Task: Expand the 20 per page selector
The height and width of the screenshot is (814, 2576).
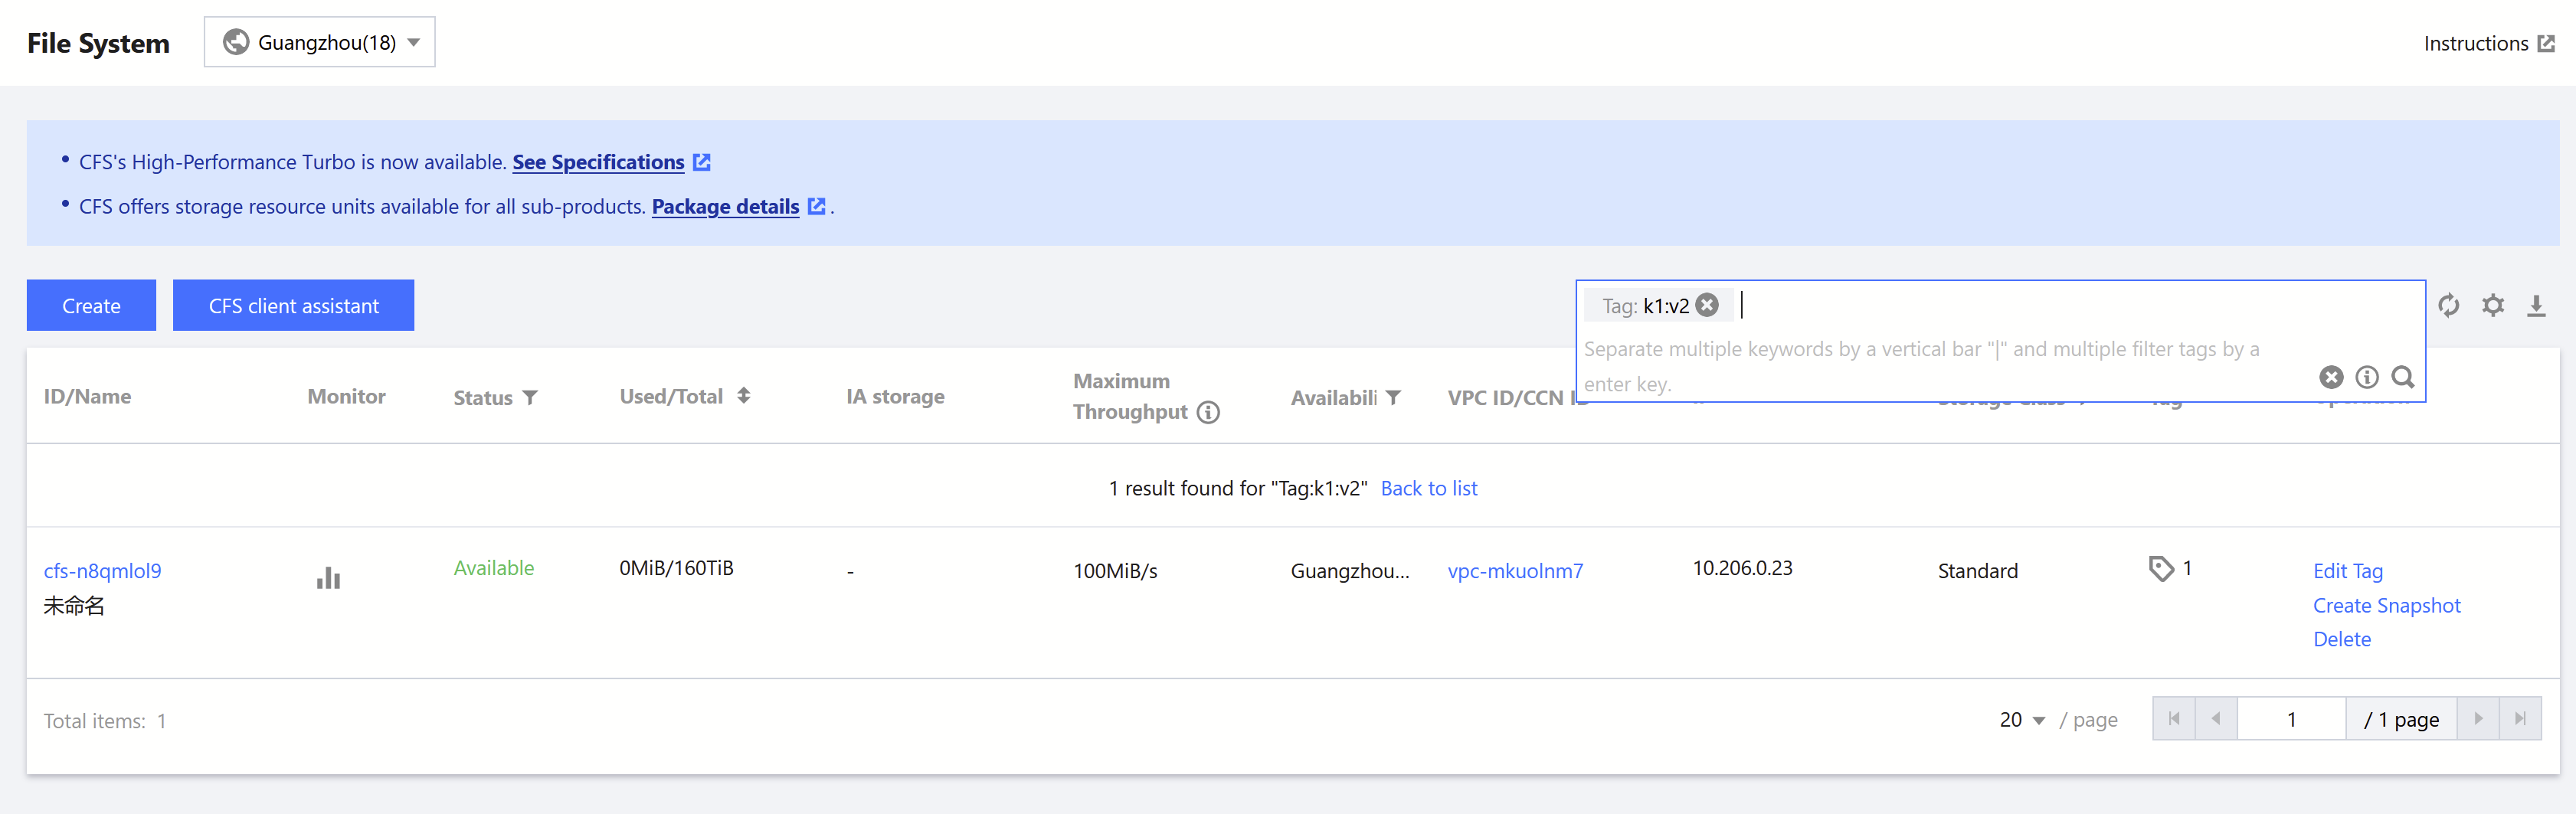Action: click(x=2022, y=720)
